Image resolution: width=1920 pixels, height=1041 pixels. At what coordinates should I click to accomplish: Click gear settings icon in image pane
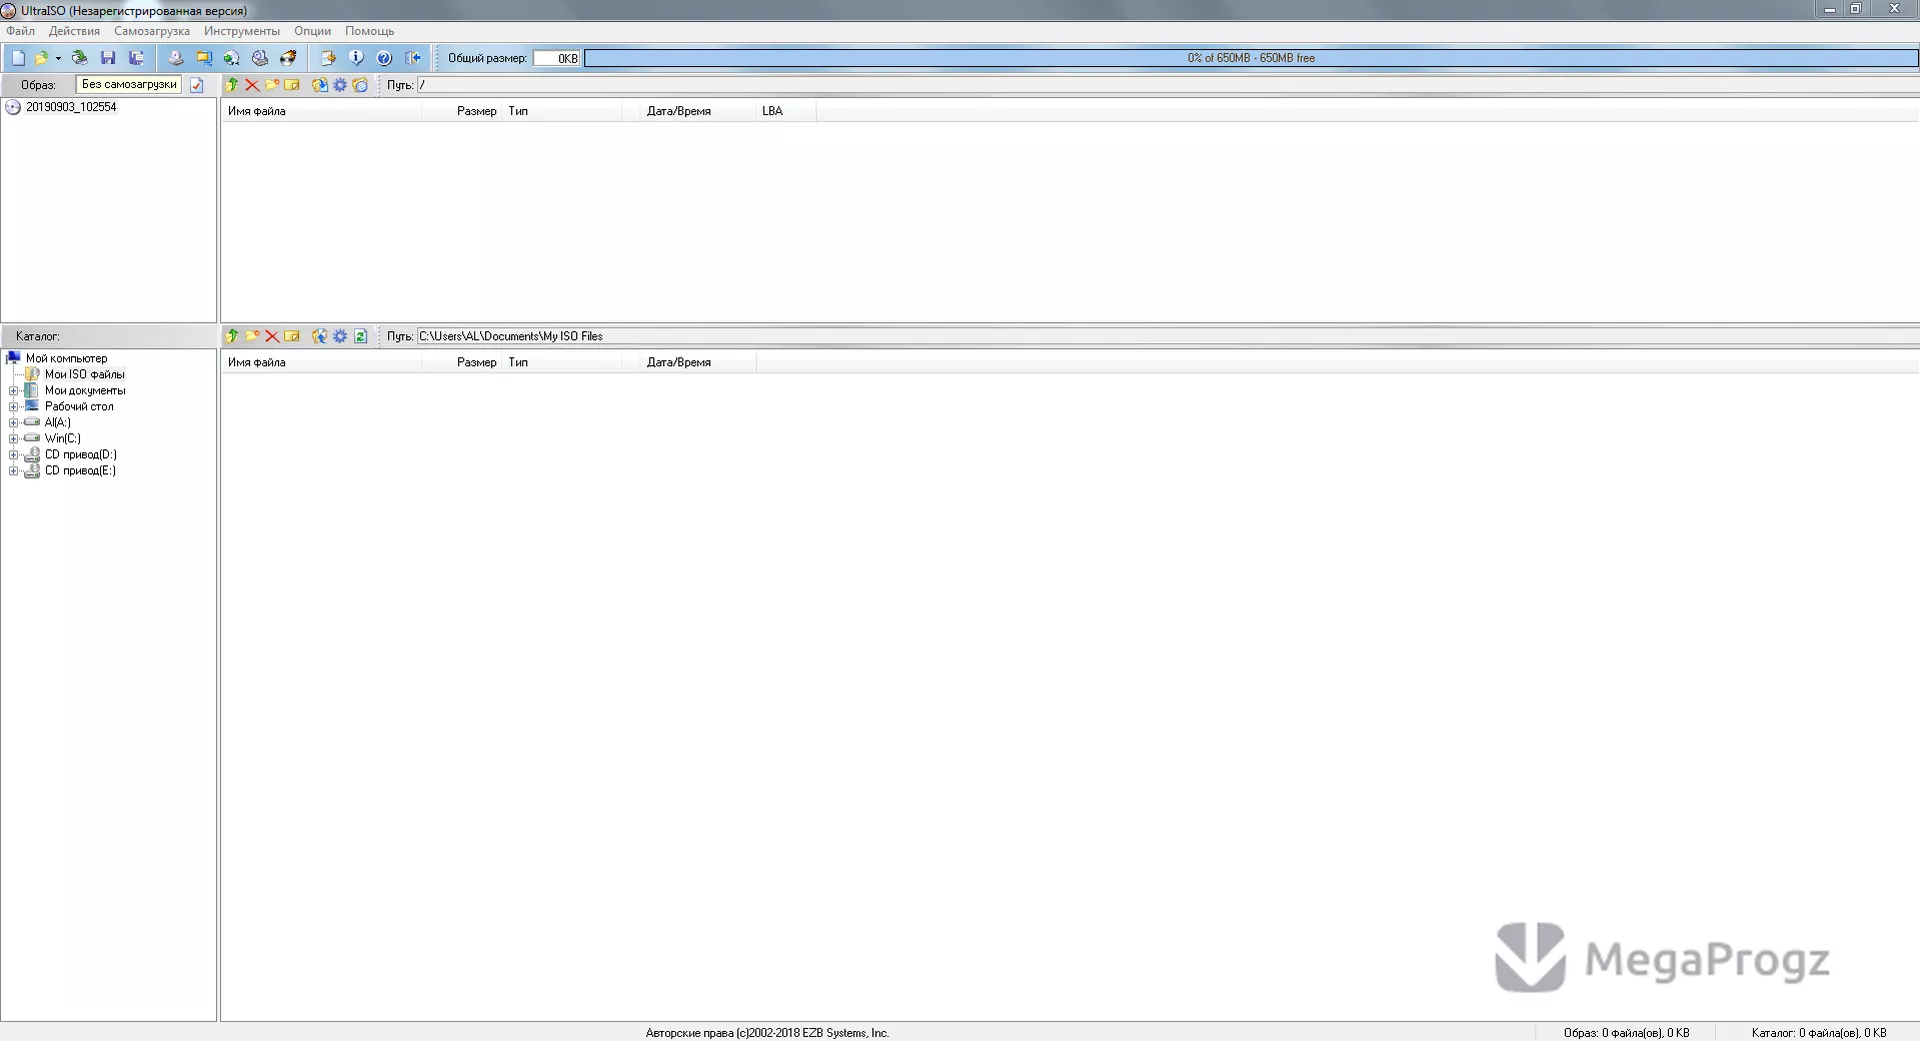pyautogui.click(x=340, y=85)
